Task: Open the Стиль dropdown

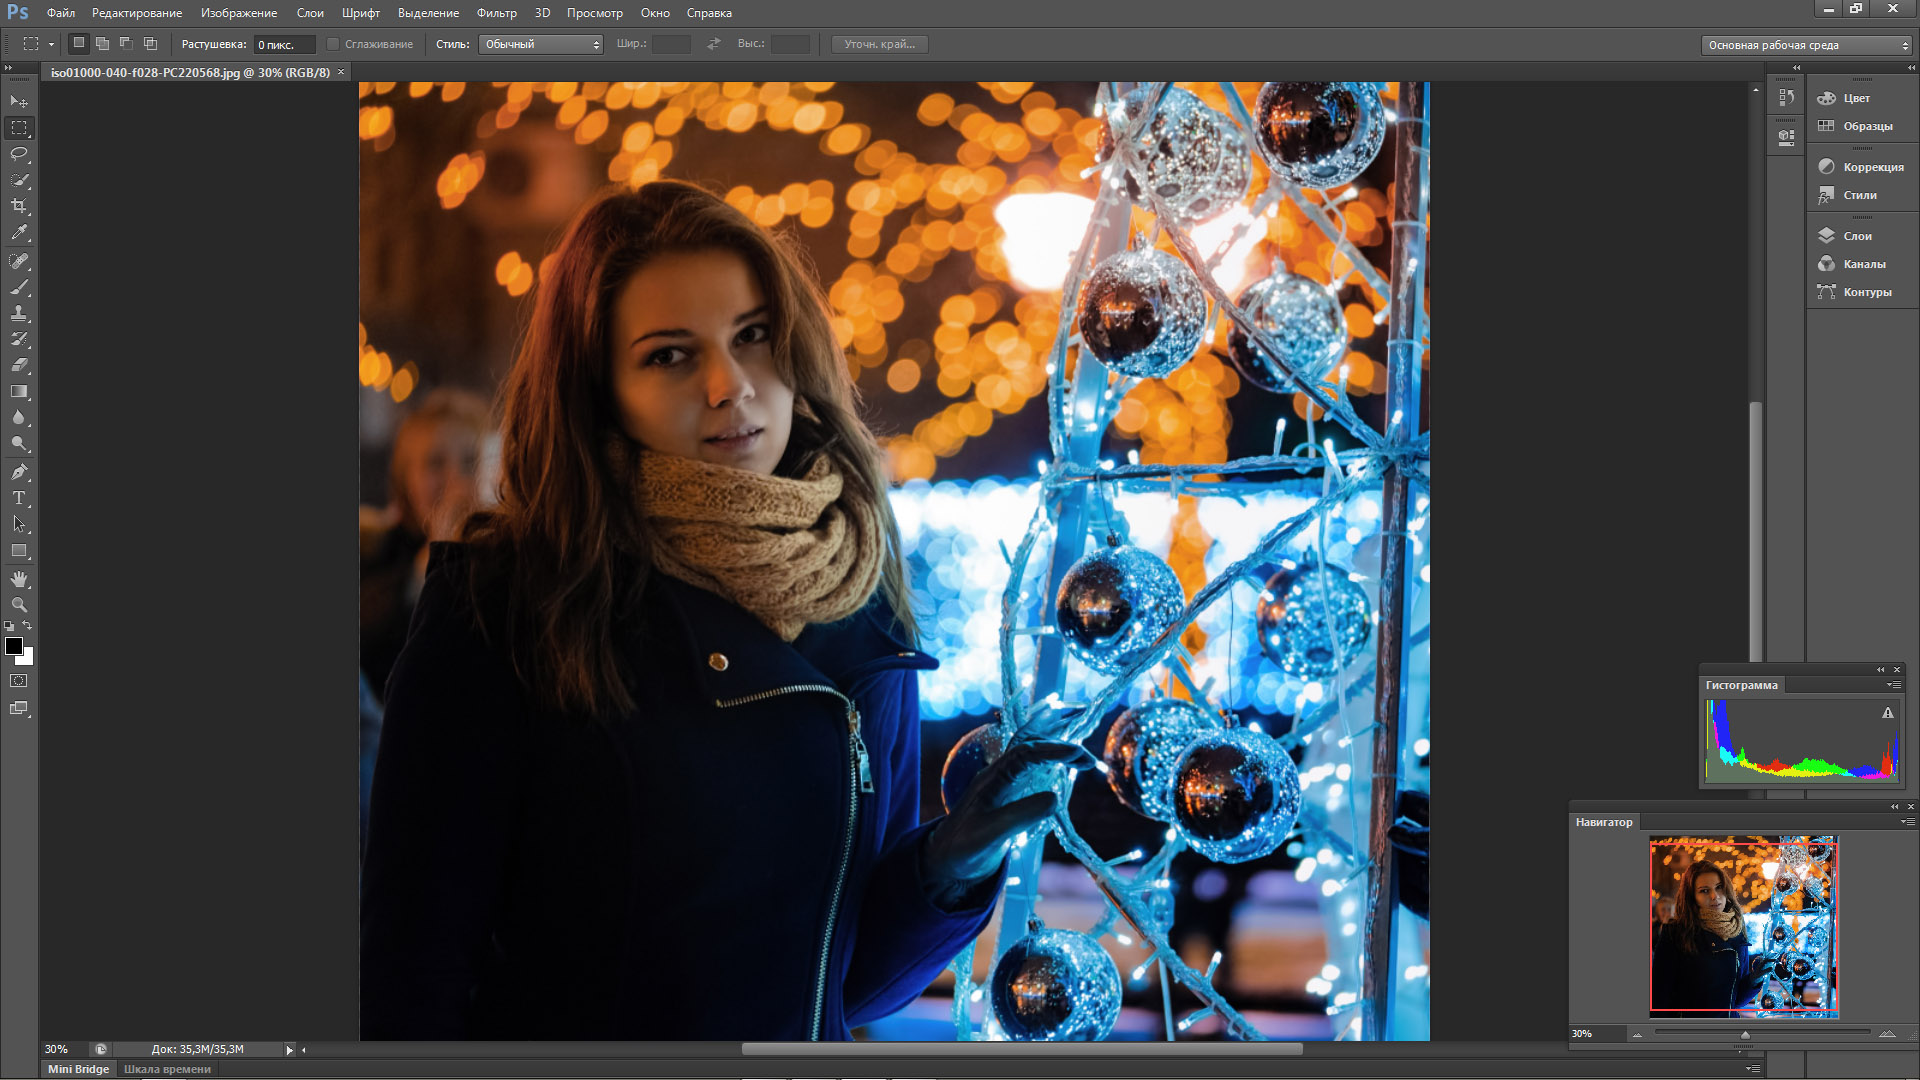Action: (x=540, y=44)
